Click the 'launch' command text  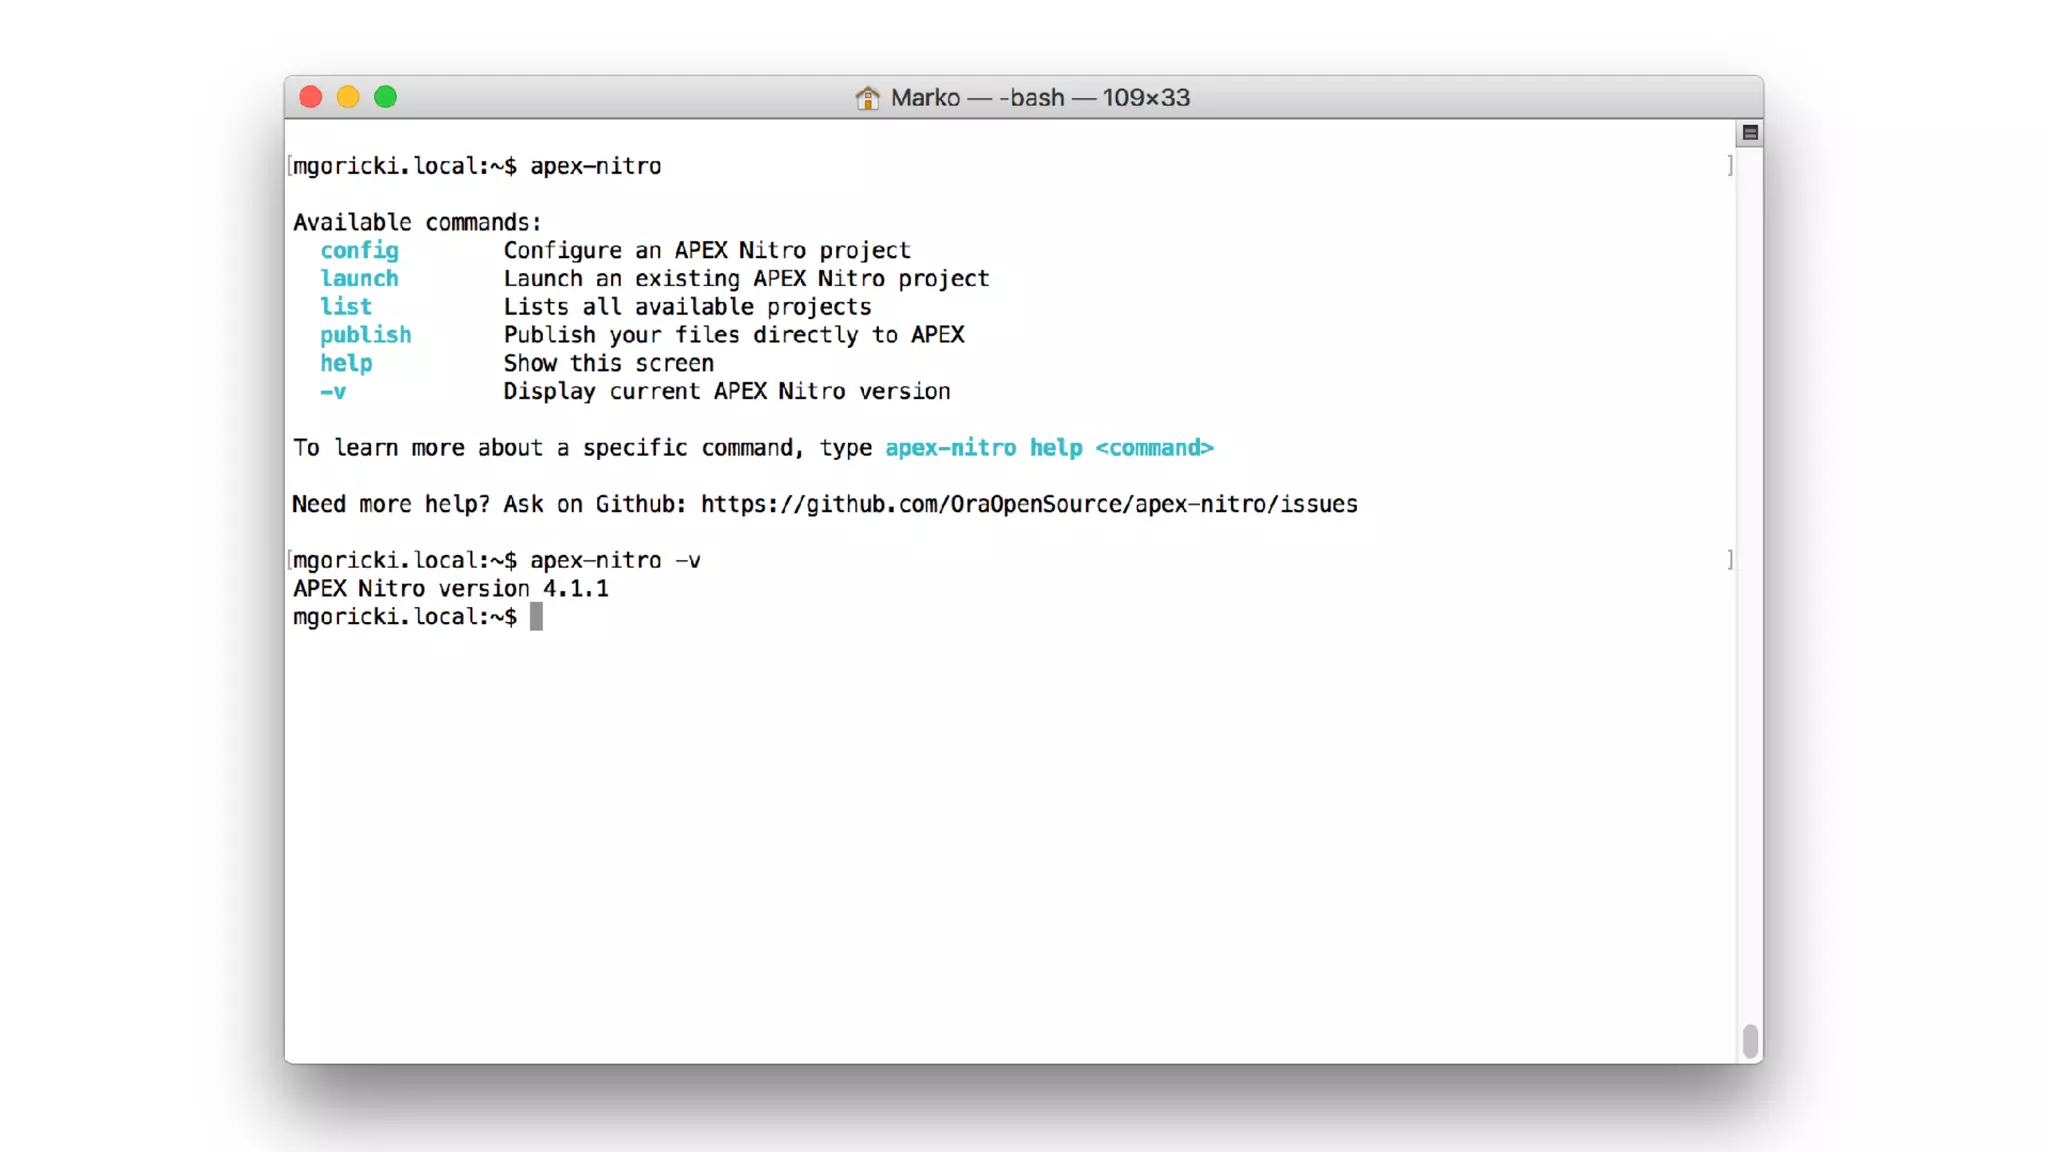coord(359,278)
